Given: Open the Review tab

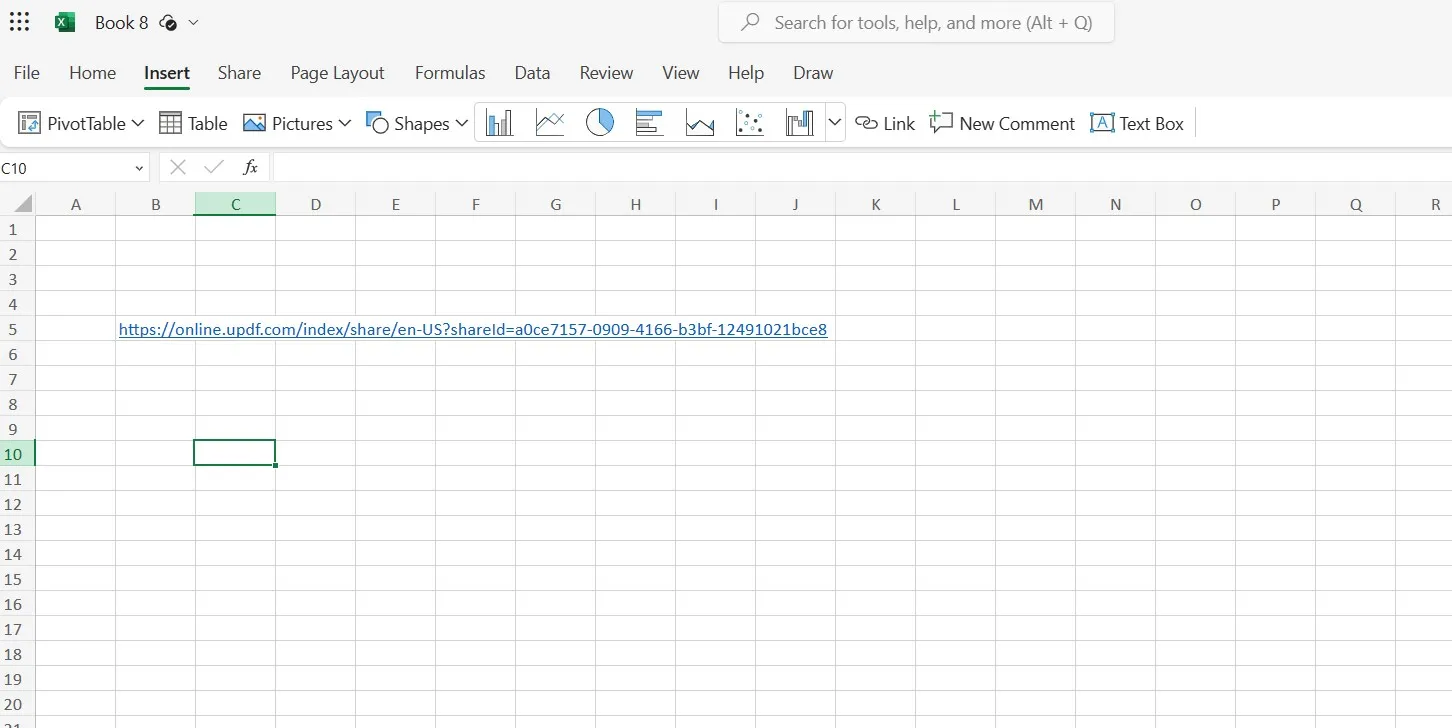Looking at the screenshot, I should click(606, 73).
